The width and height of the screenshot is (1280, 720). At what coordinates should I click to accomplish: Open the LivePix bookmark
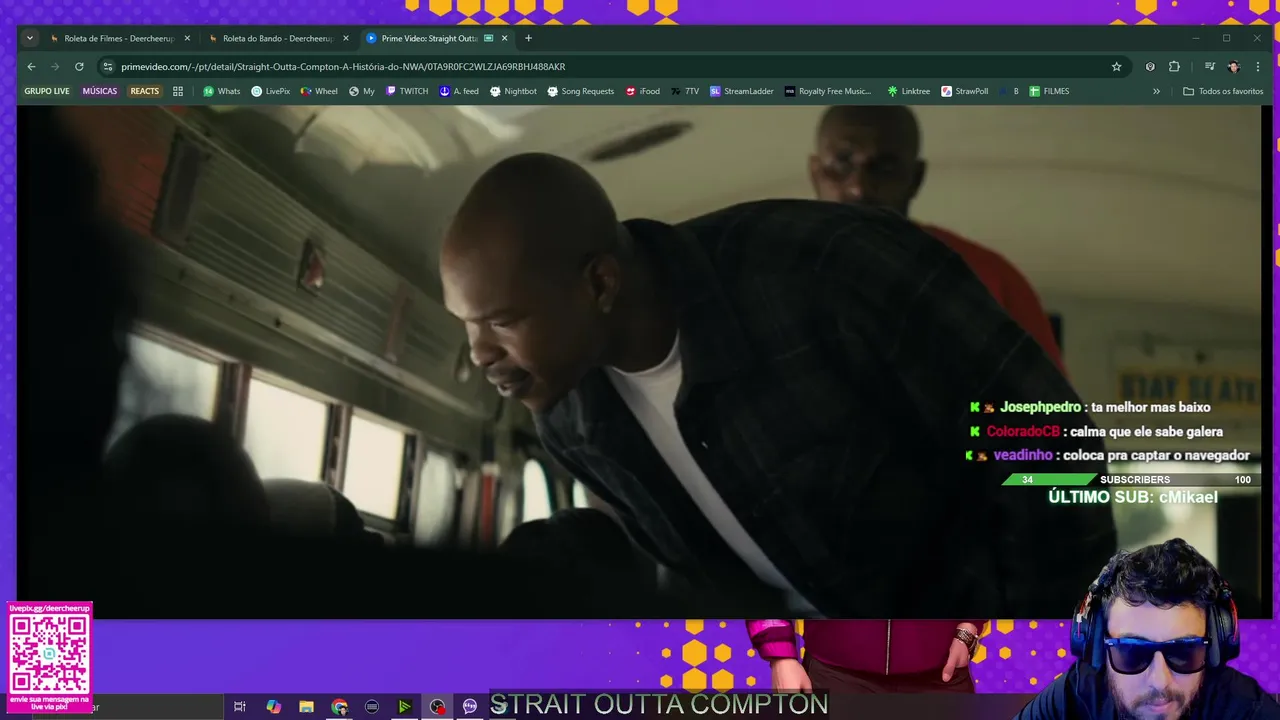click(x=270, y=91)
